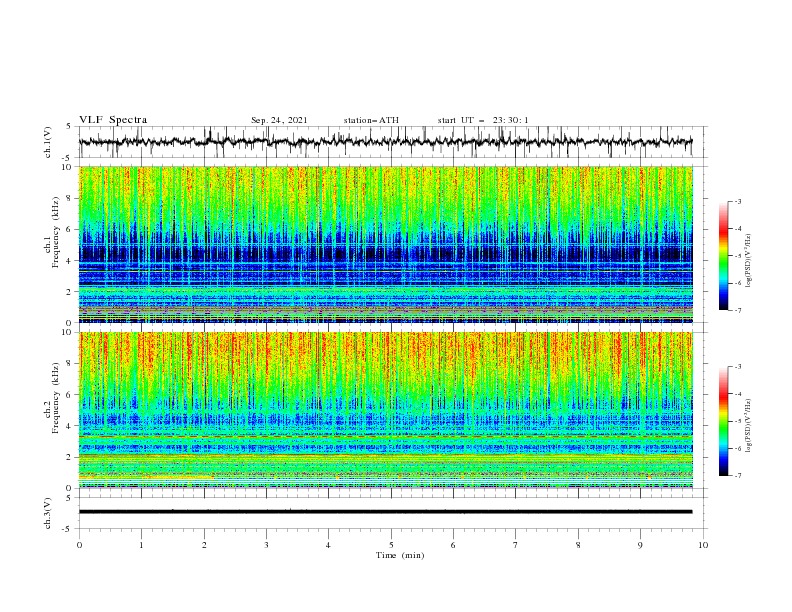Click time axis tick label 7
The height and width of the screenshot is (612, 792).
click(516, 545)
